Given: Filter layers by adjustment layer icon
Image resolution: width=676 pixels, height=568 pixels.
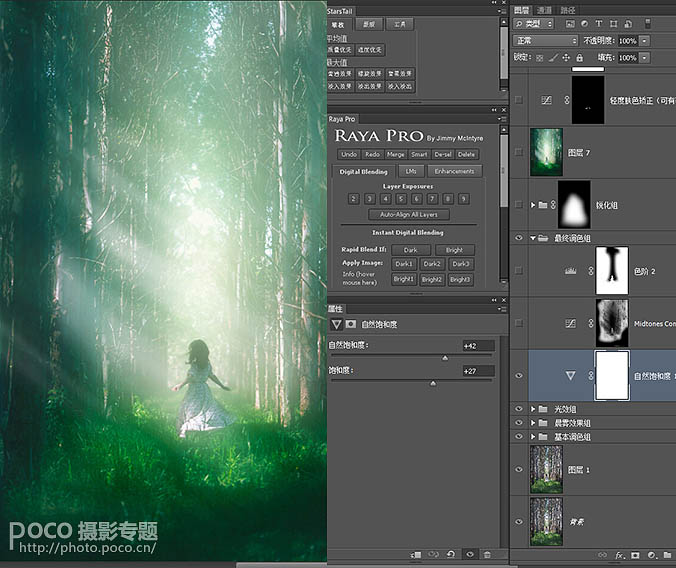Looking at the screenshot, I should coord(585,24).
